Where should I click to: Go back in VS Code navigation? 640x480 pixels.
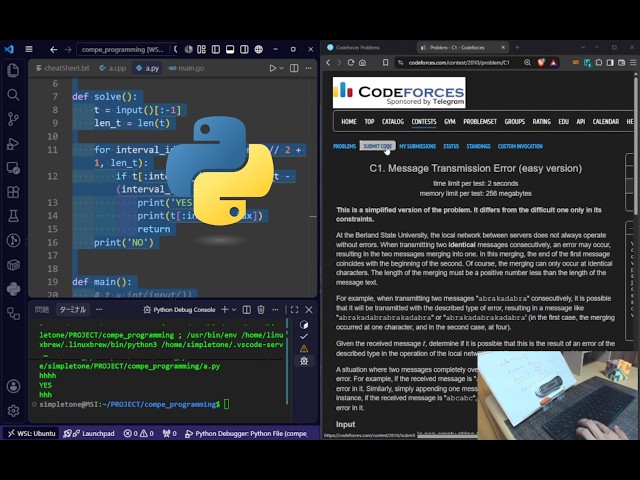coord(53,49)
